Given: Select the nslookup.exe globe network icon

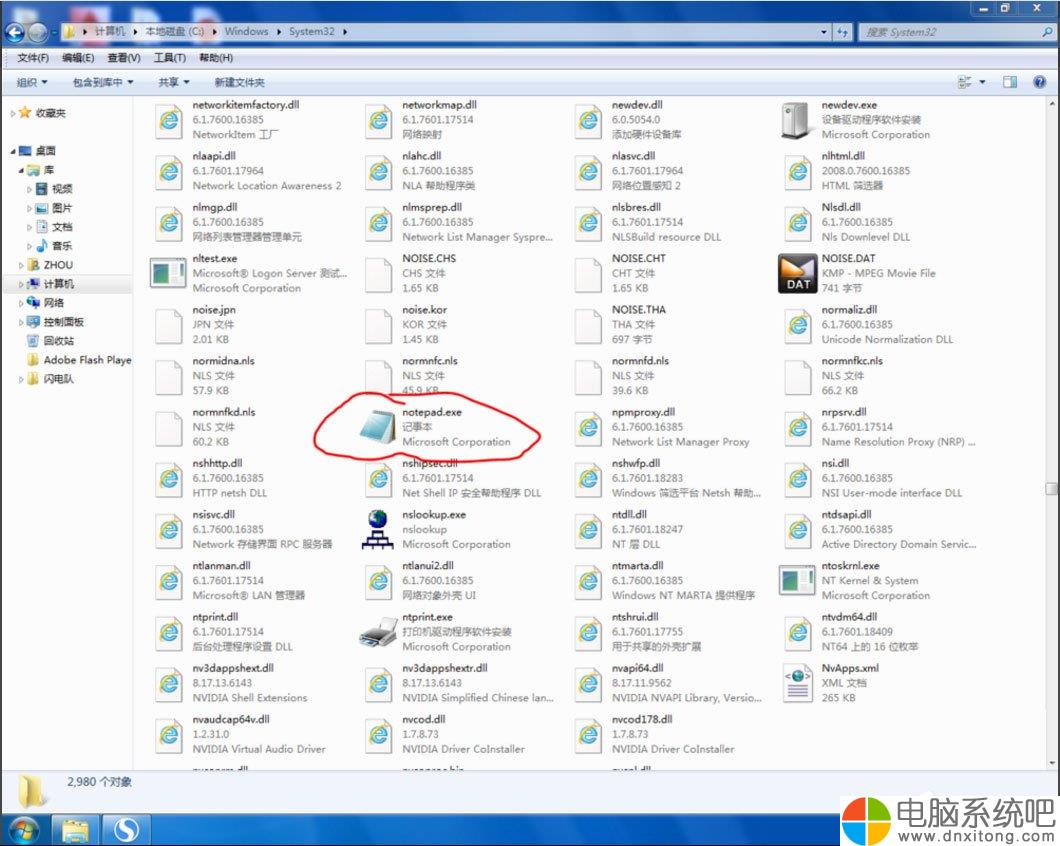Looking at the screenshot, I should (x=377, y=530).
